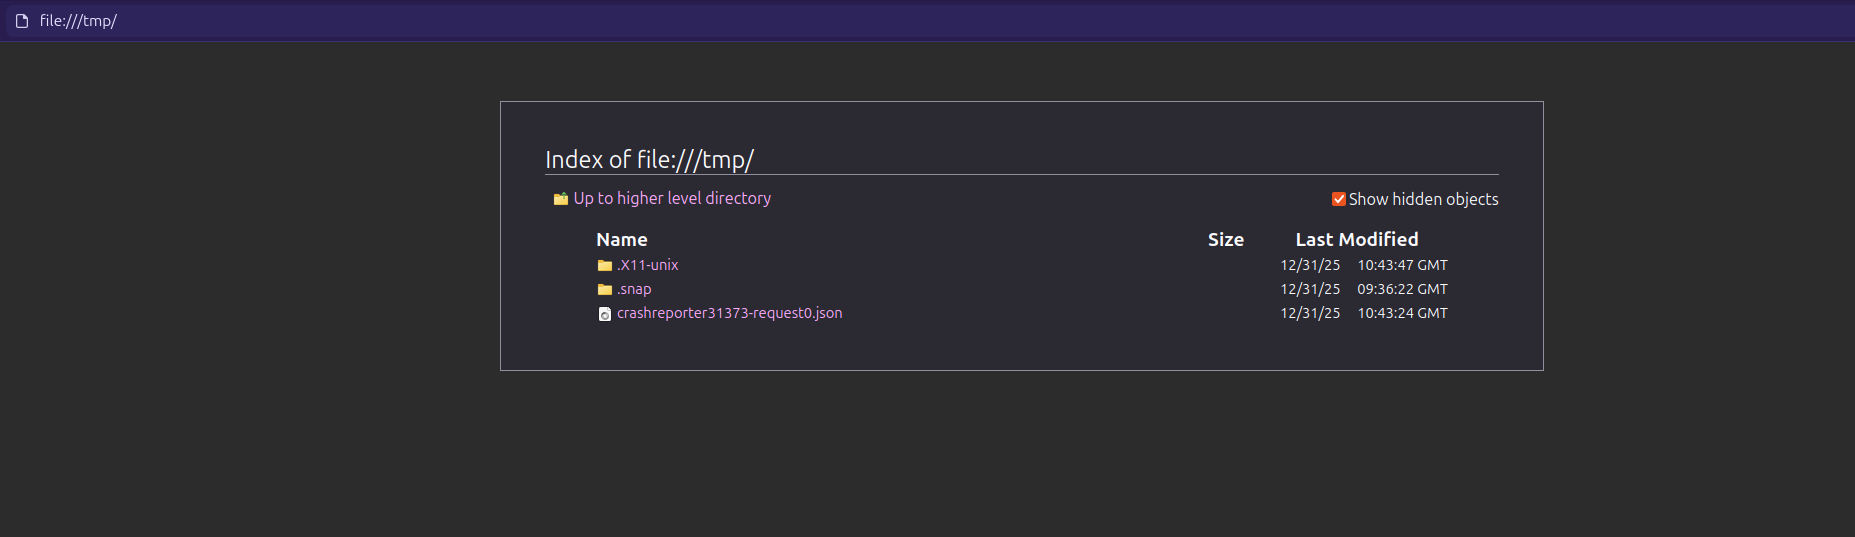Click the up-folder icon beside the parent directory link
The height and width of the screenshot is (537, 1855).
pos(561,199)
